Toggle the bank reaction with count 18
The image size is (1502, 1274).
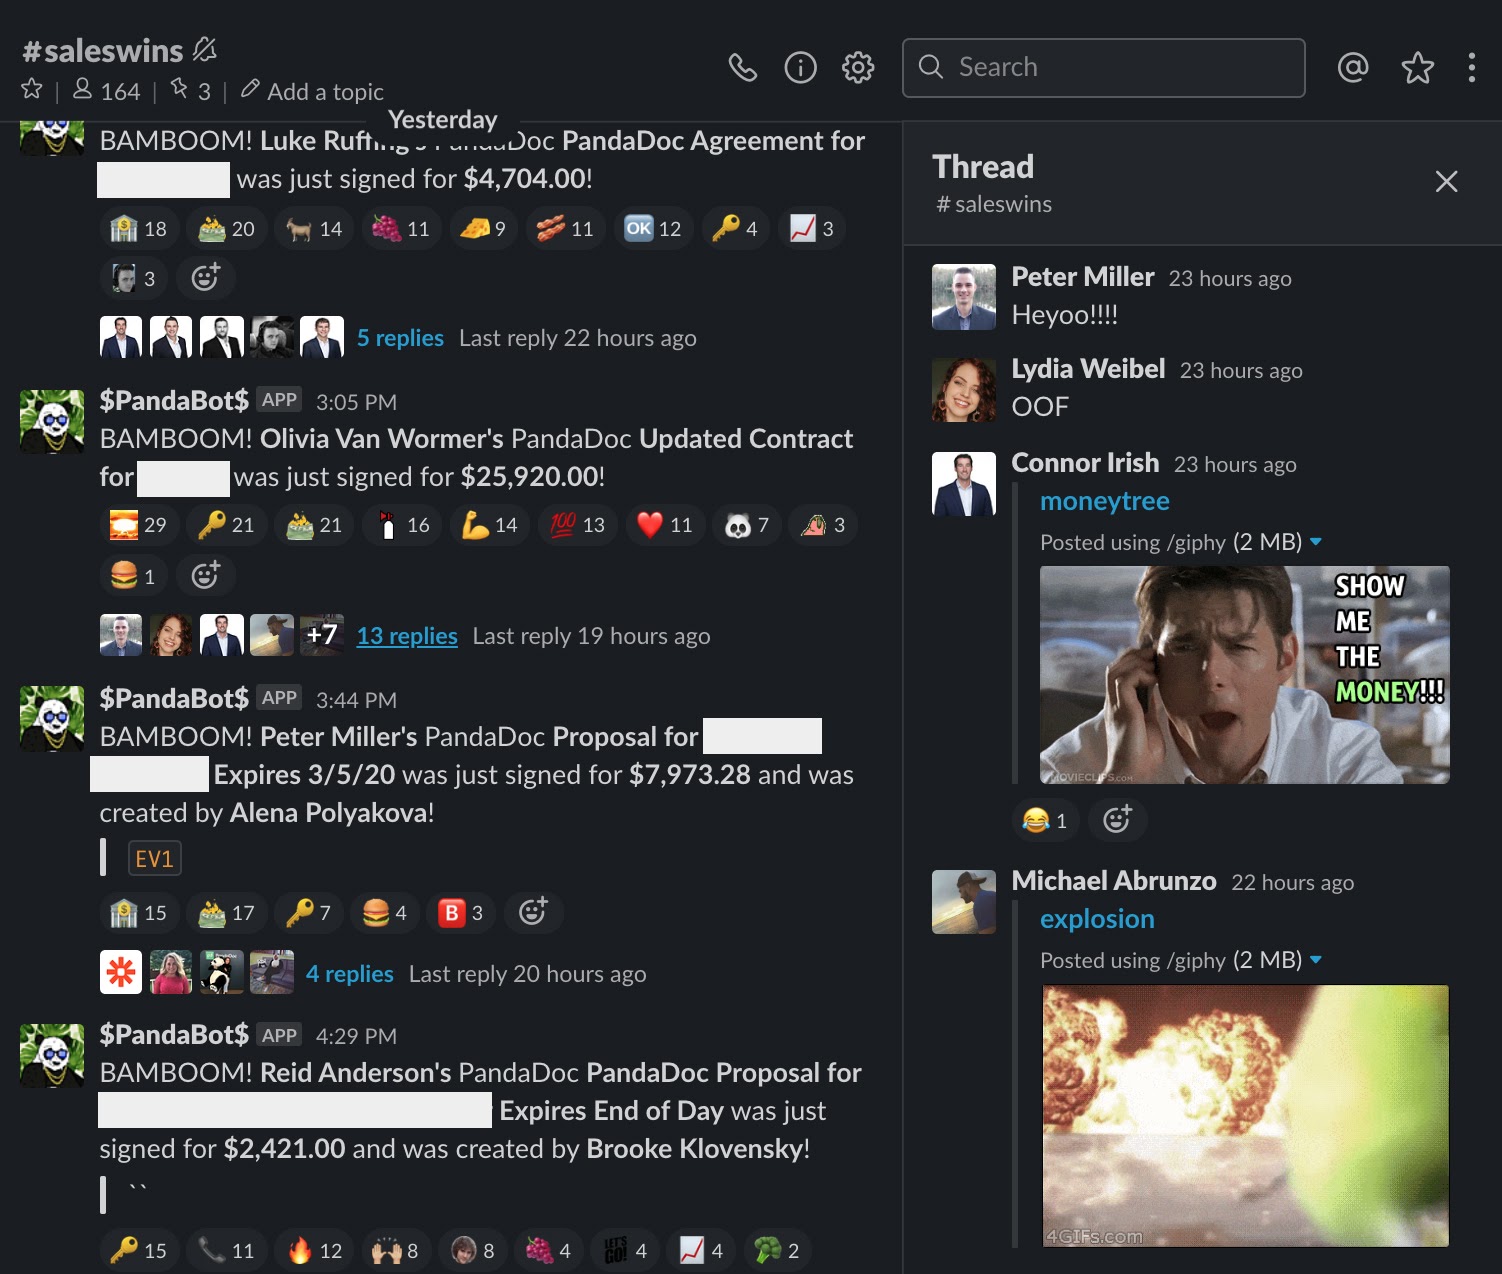pyautogui.click(x=138, y=228)
